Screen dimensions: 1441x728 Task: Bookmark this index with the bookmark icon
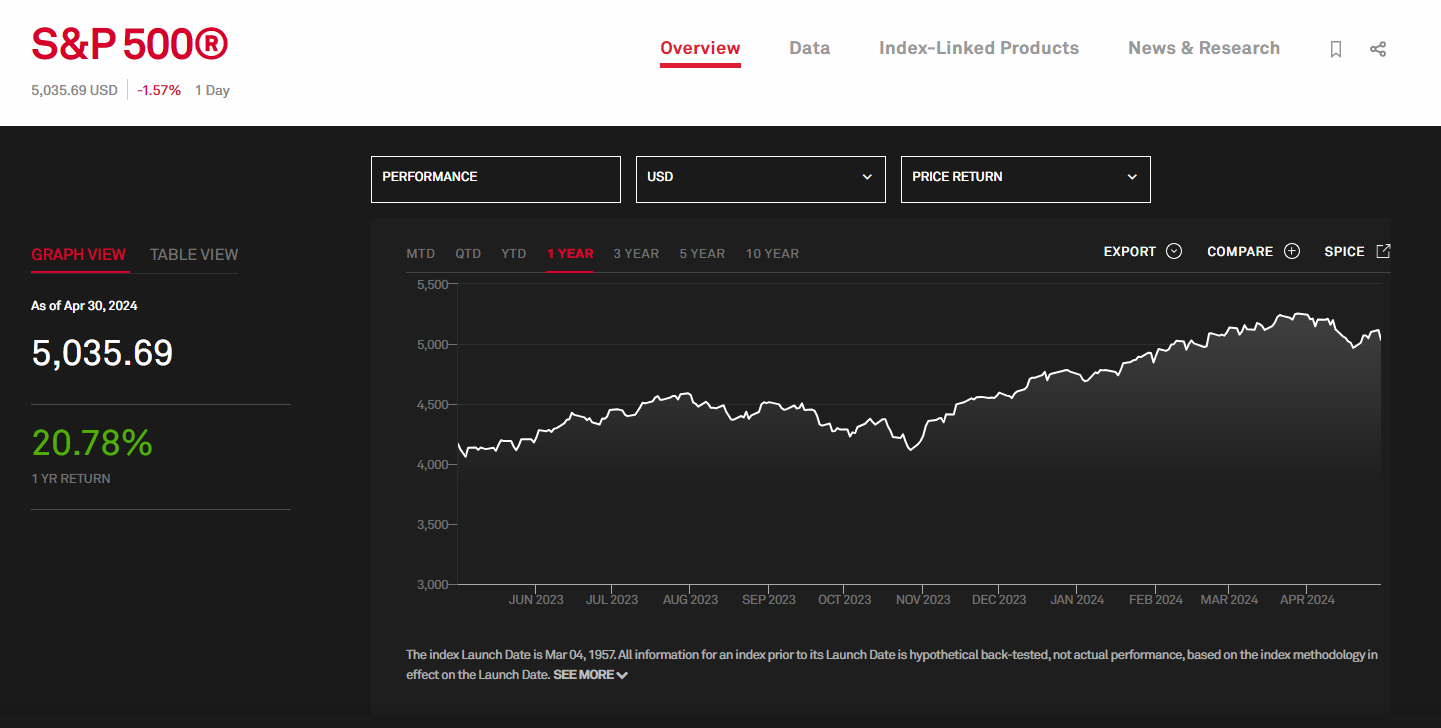[1336, 49]
